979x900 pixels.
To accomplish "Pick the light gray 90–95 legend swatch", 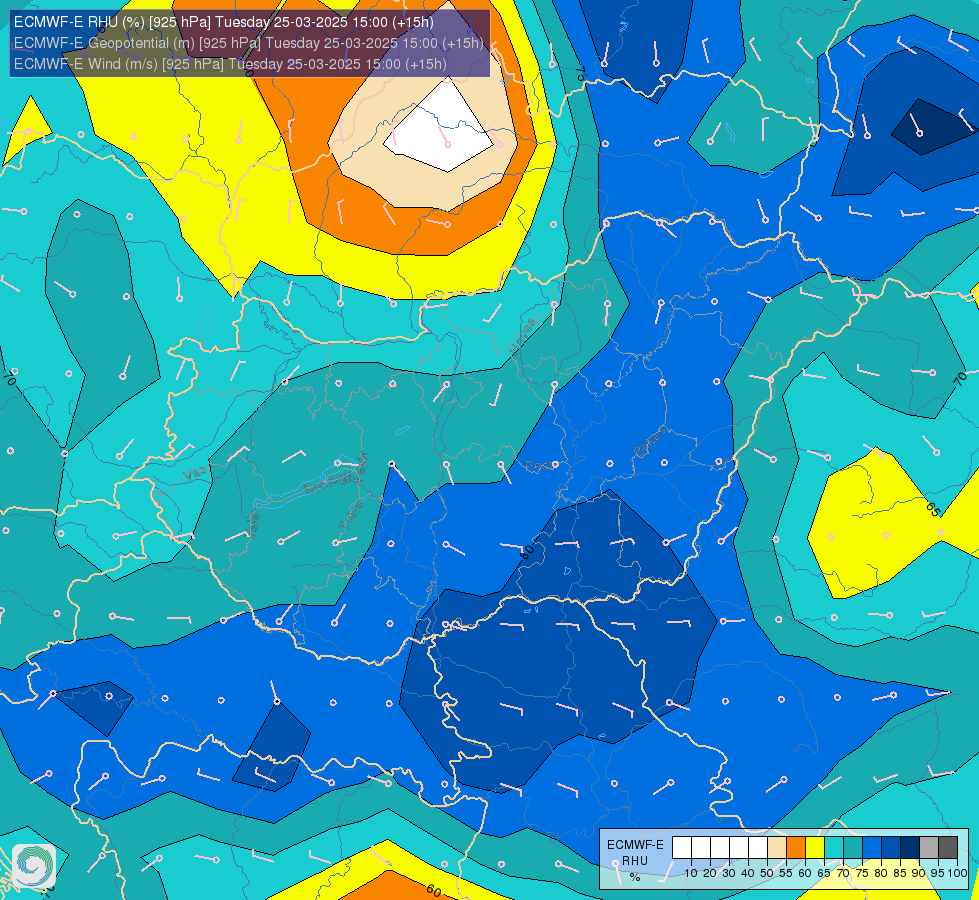I will click(x=929, y=848).
